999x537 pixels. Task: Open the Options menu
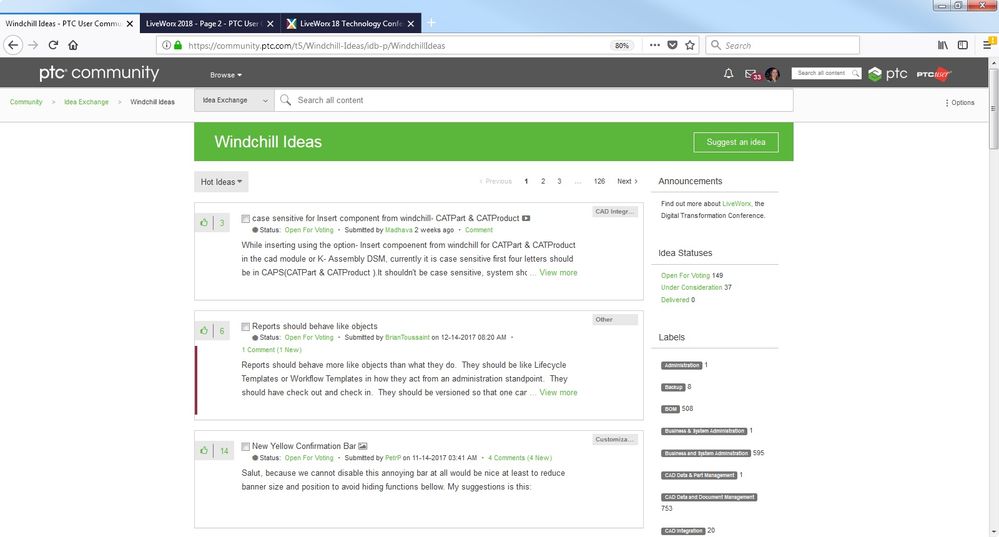[959, 103]
